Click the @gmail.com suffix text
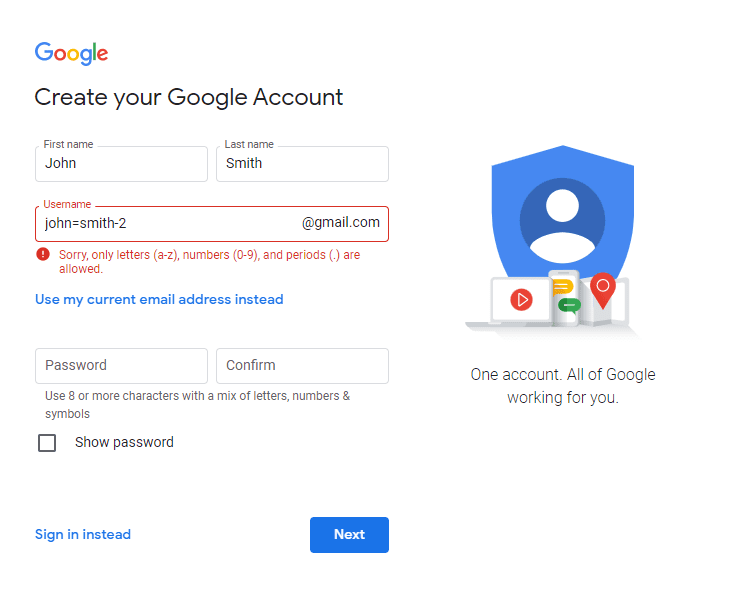This screenshot has width=737, height=599. [340, 223]
